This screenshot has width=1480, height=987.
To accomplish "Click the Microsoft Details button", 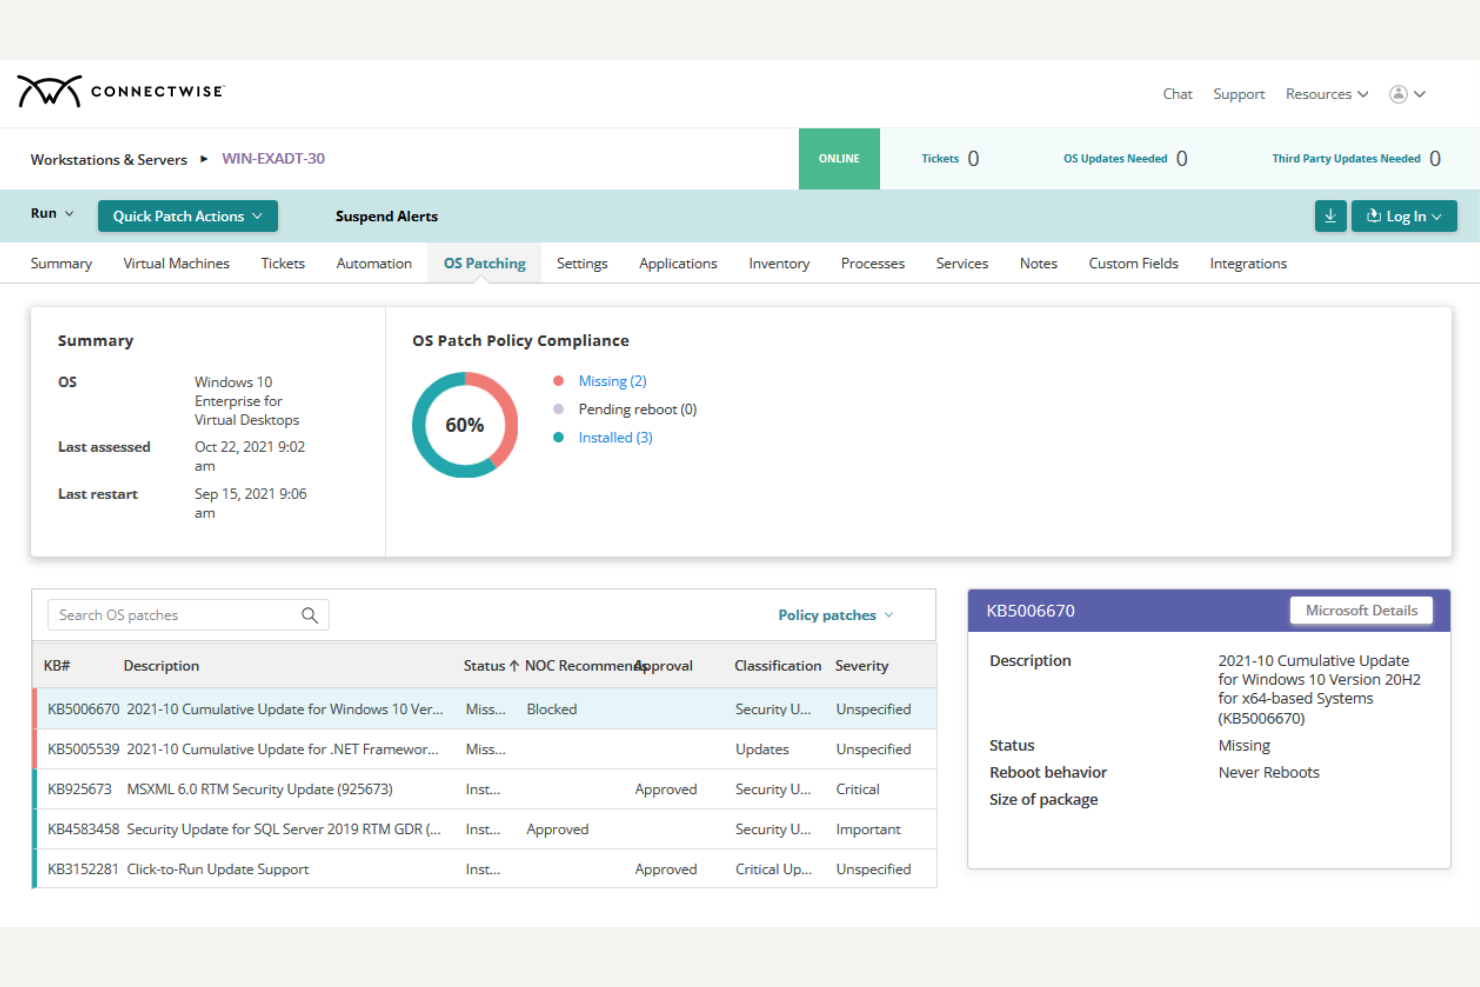I will 1360,610.
